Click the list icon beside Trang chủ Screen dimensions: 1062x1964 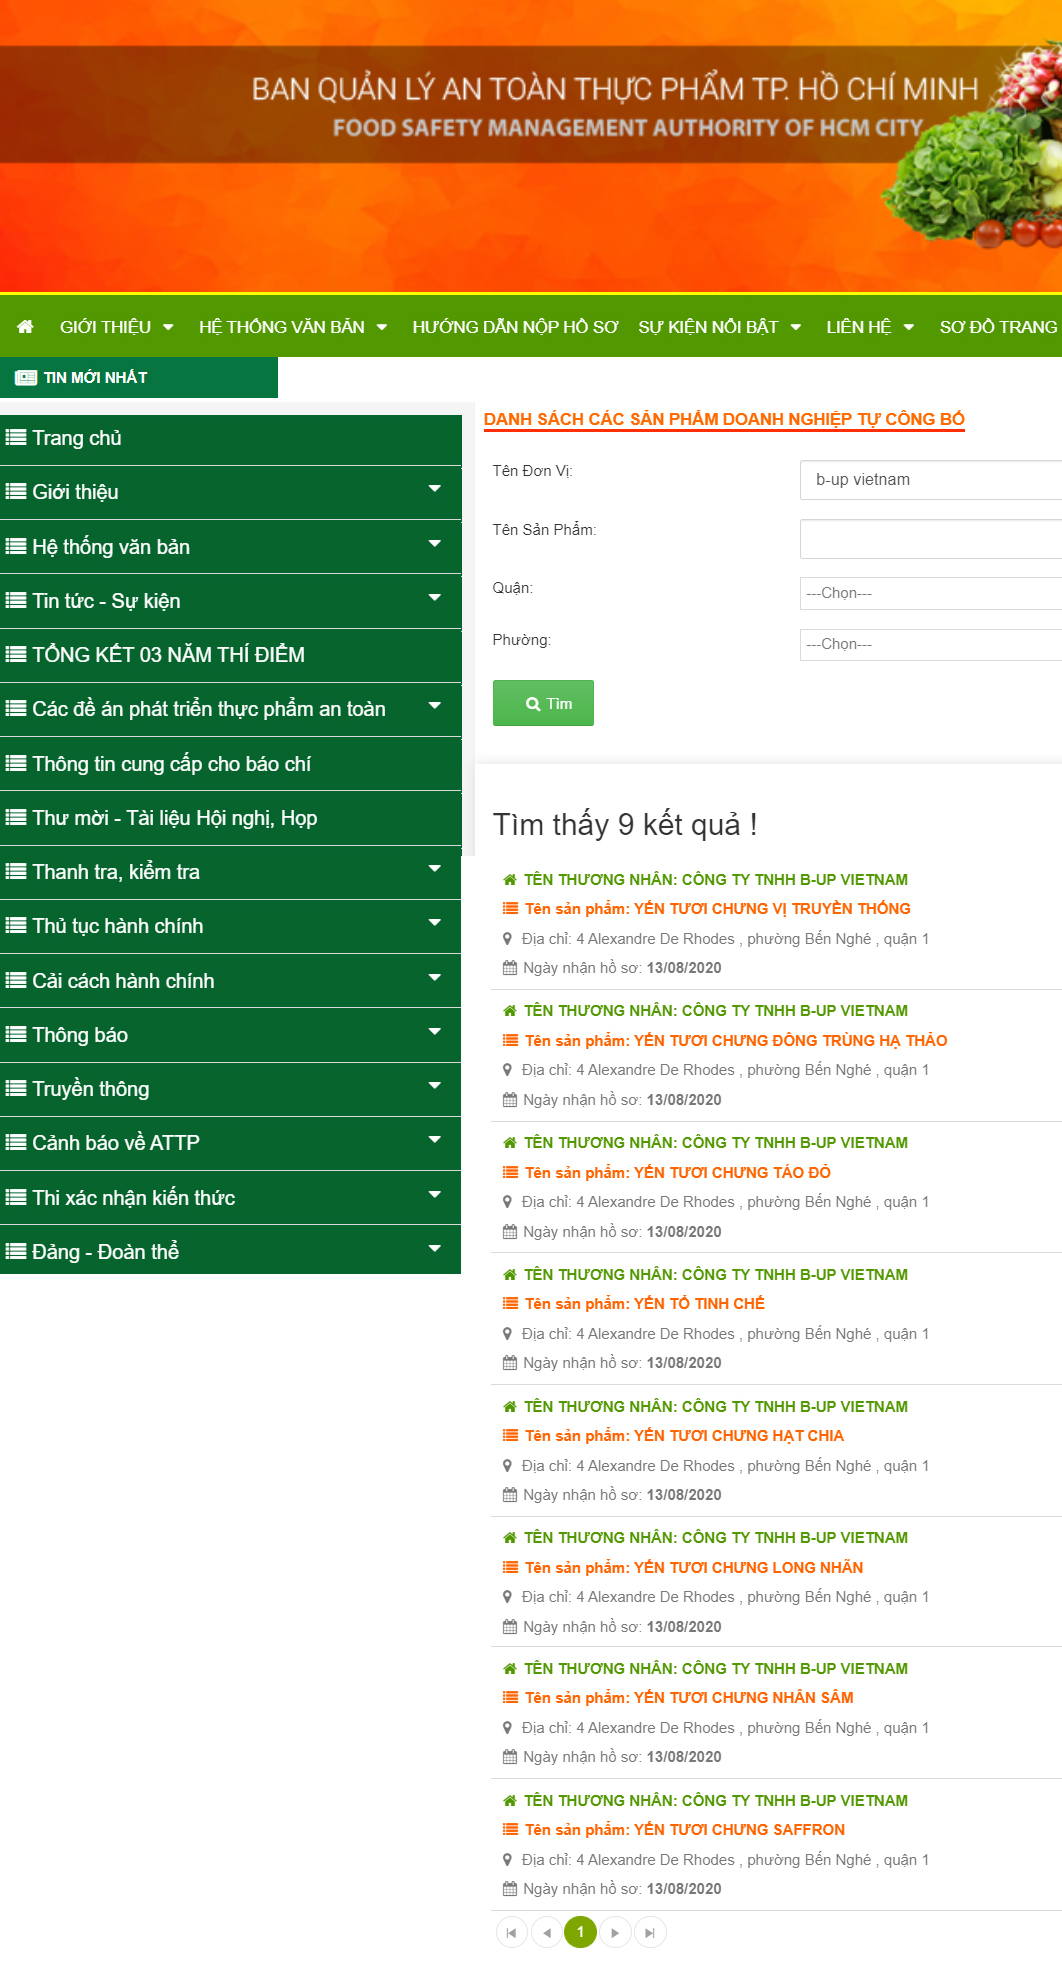tap(16, 437)
